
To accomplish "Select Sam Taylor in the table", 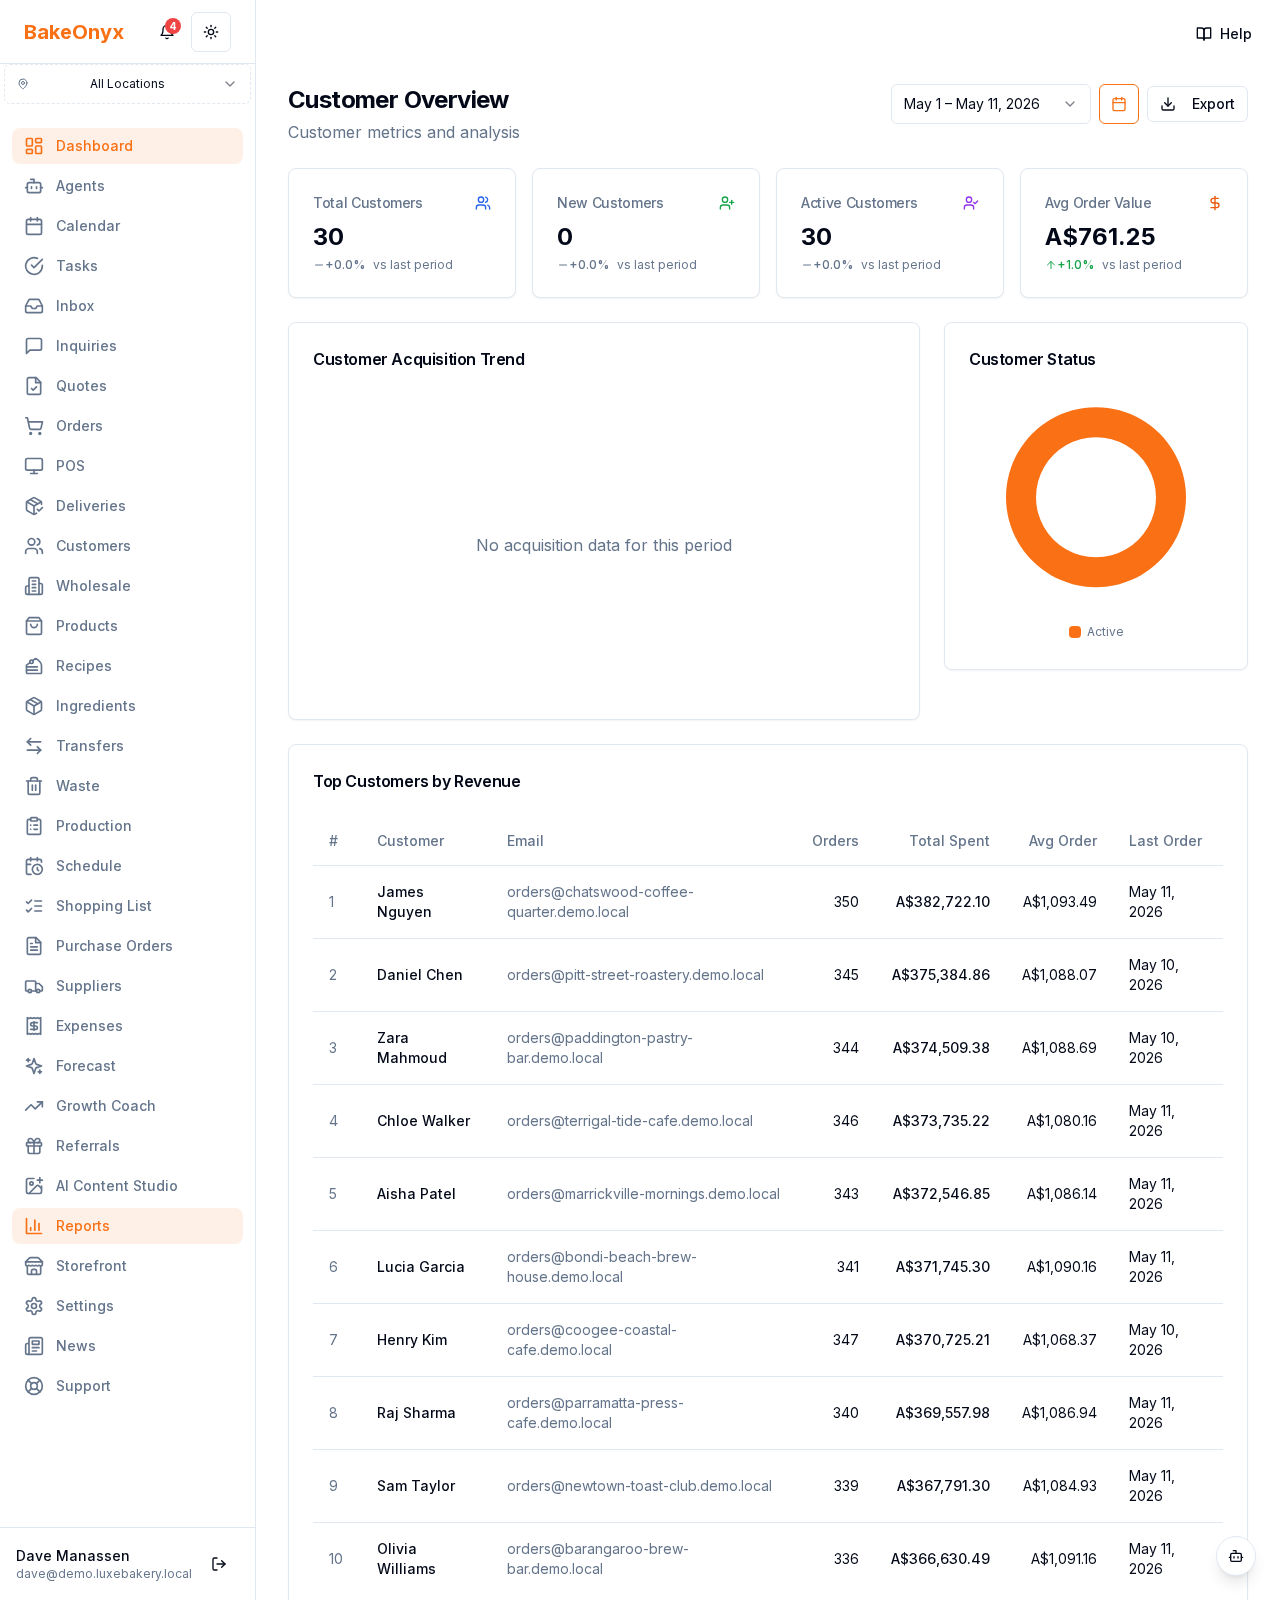I will [x=416, y=1486].
